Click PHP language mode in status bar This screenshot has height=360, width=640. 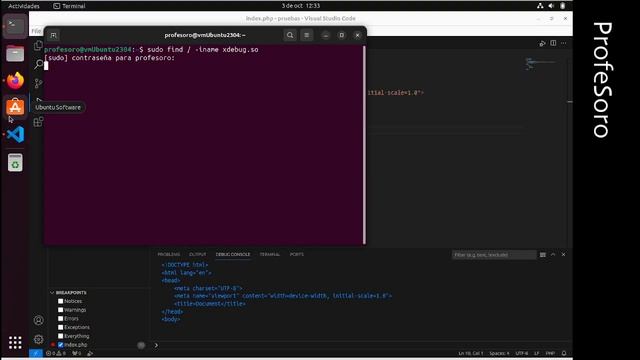tap(550, 353)
